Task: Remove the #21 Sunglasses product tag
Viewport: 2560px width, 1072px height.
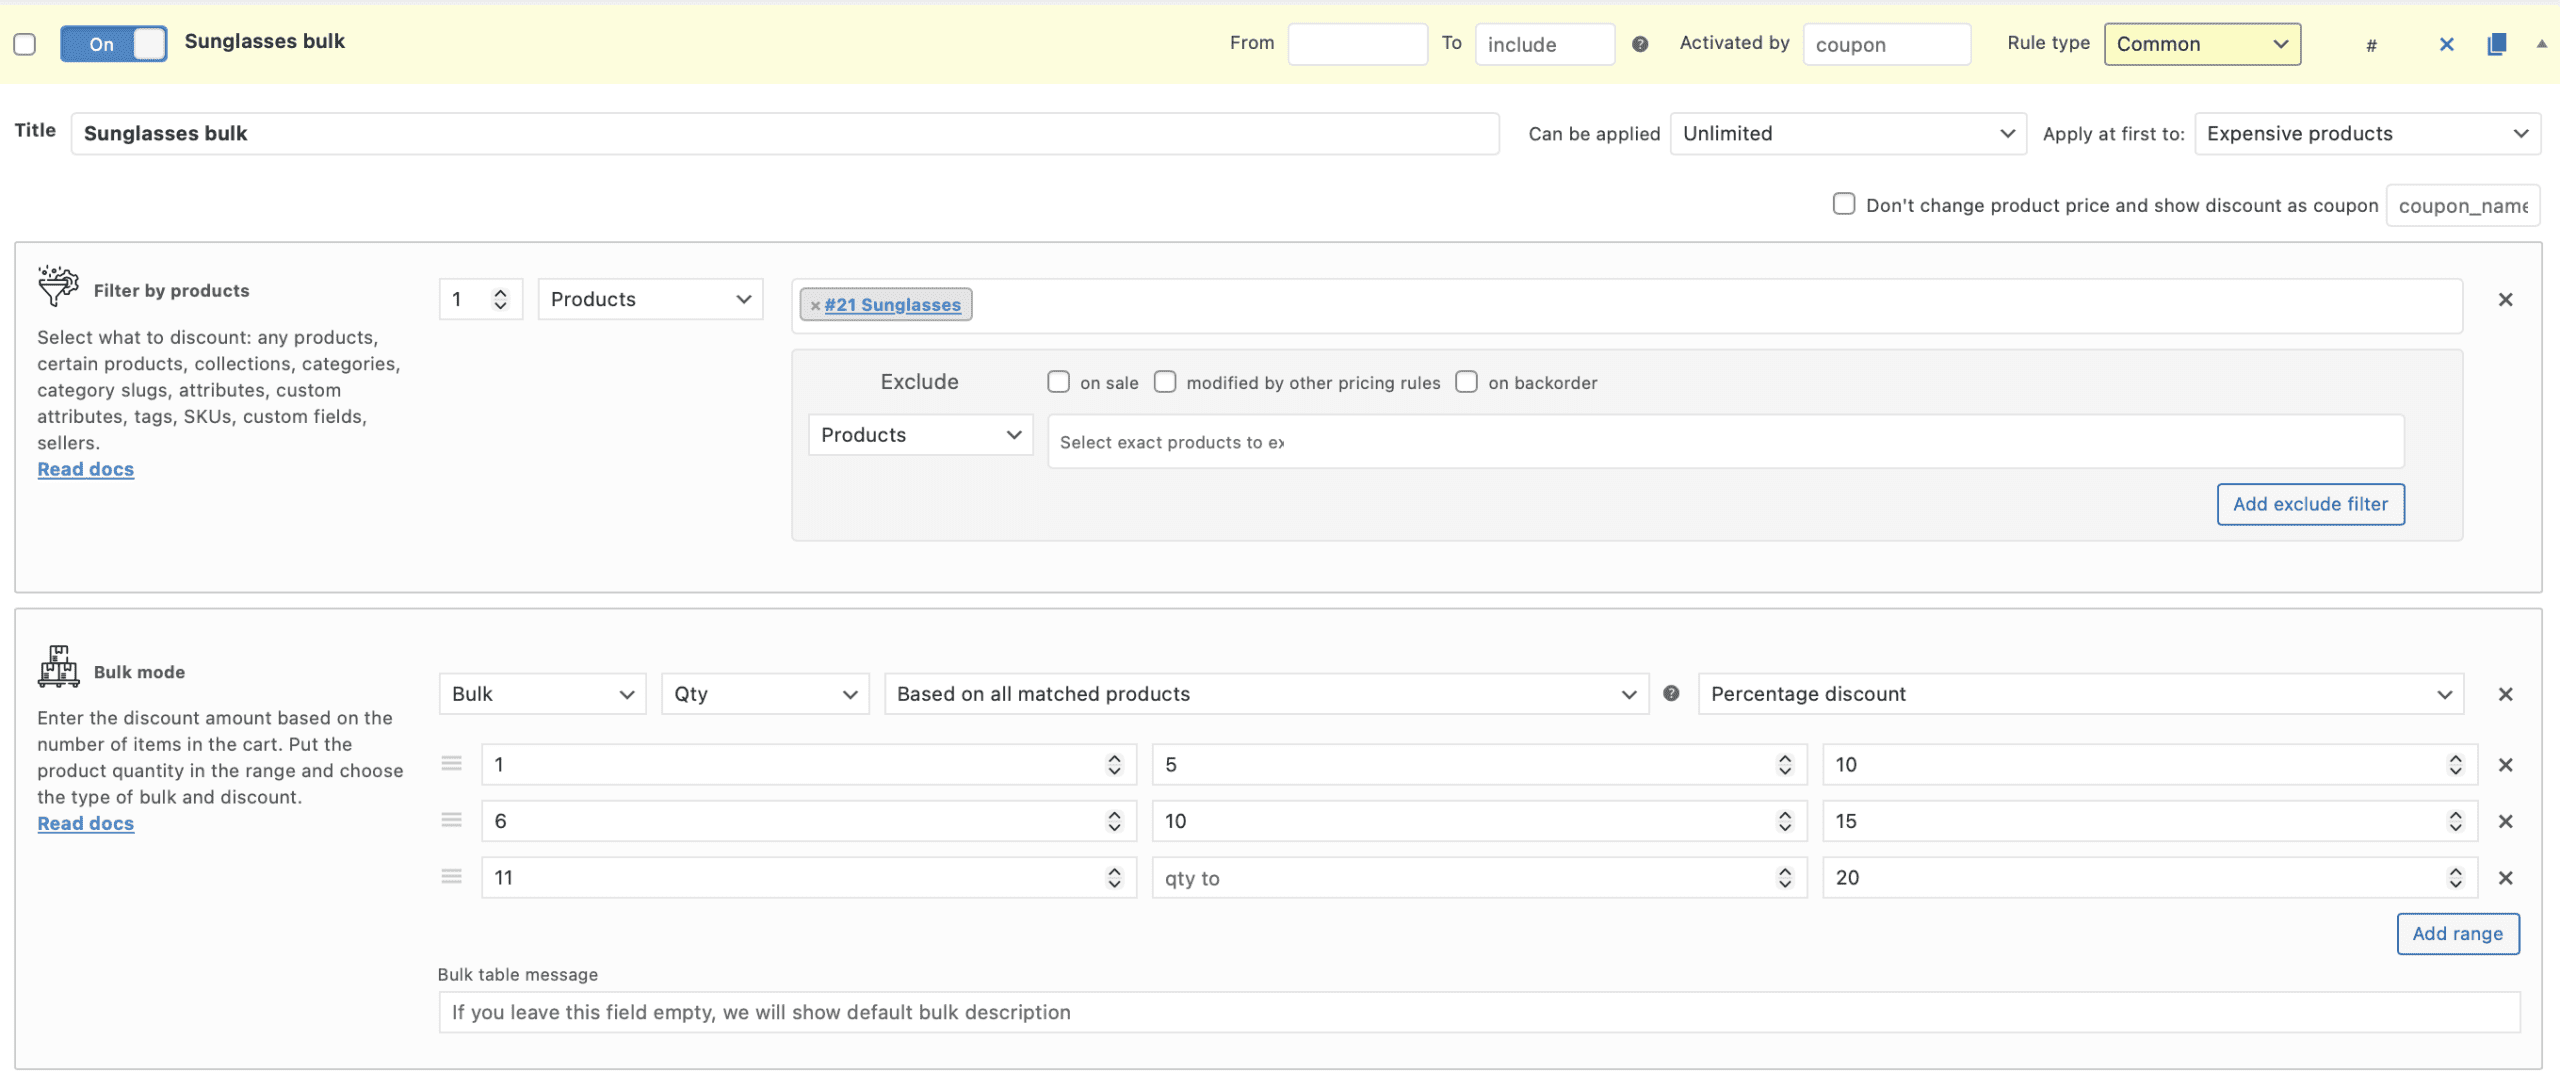Action: point(815,306)
